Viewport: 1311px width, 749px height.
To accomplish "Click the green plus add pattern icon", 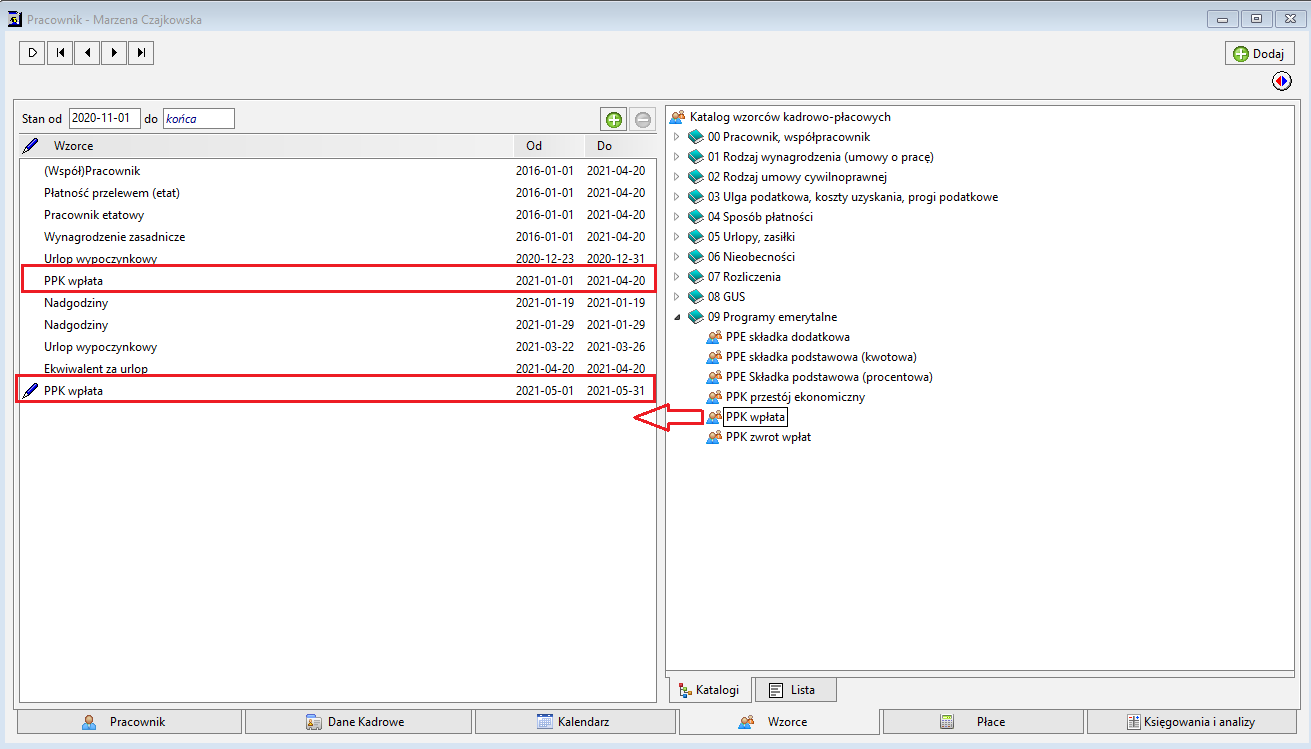I will pos(613,119).
